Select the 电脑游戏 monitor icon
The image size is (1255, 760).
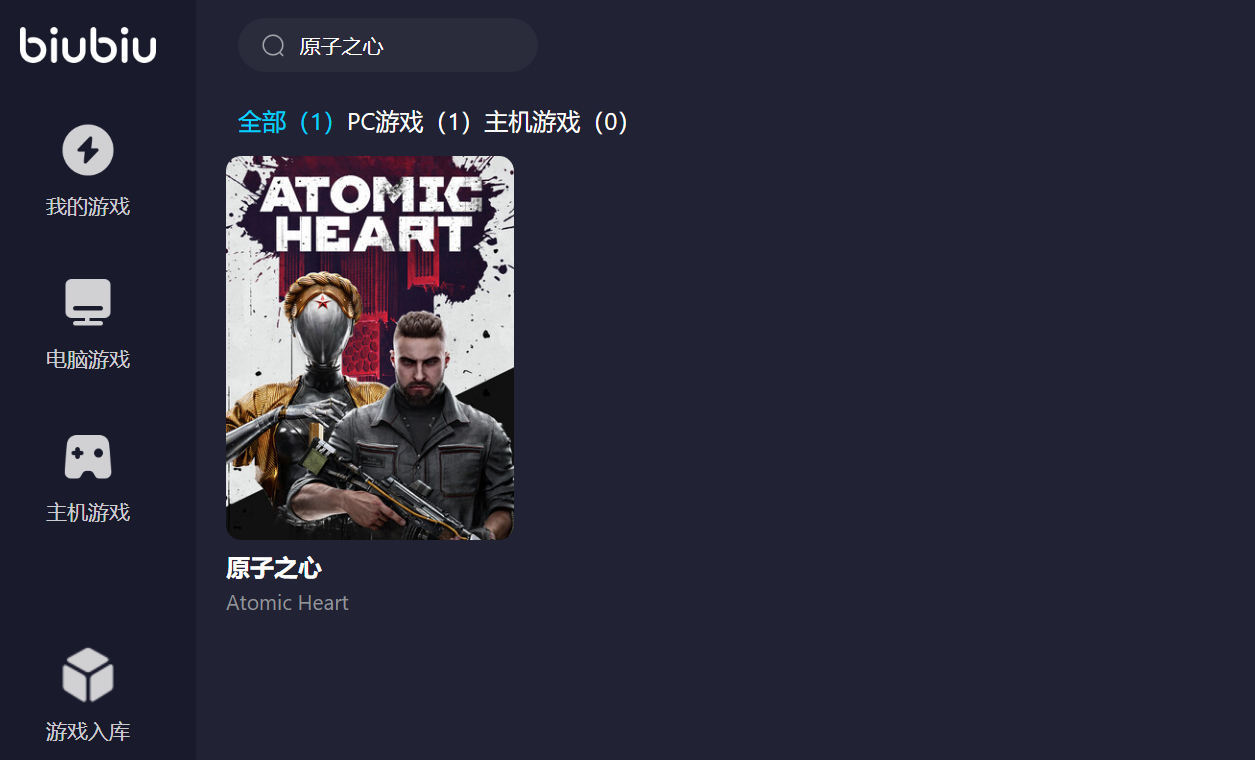pyautogui.click(x=88, y=302)
